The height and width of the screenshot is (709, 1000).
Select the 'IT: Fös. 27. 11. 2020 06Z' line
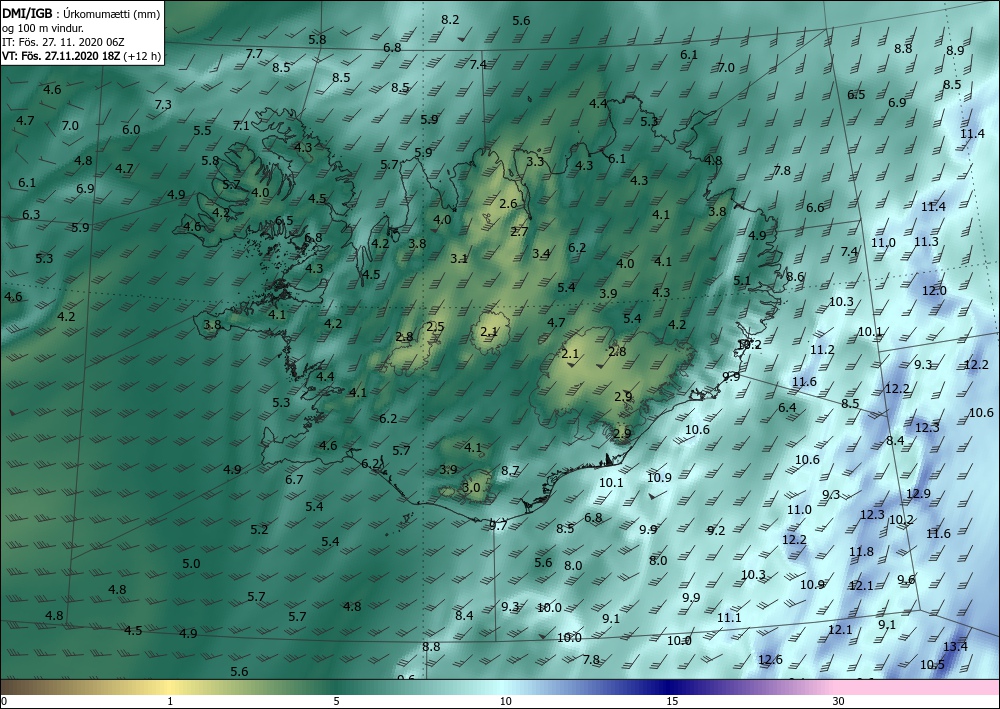point(62,42)
